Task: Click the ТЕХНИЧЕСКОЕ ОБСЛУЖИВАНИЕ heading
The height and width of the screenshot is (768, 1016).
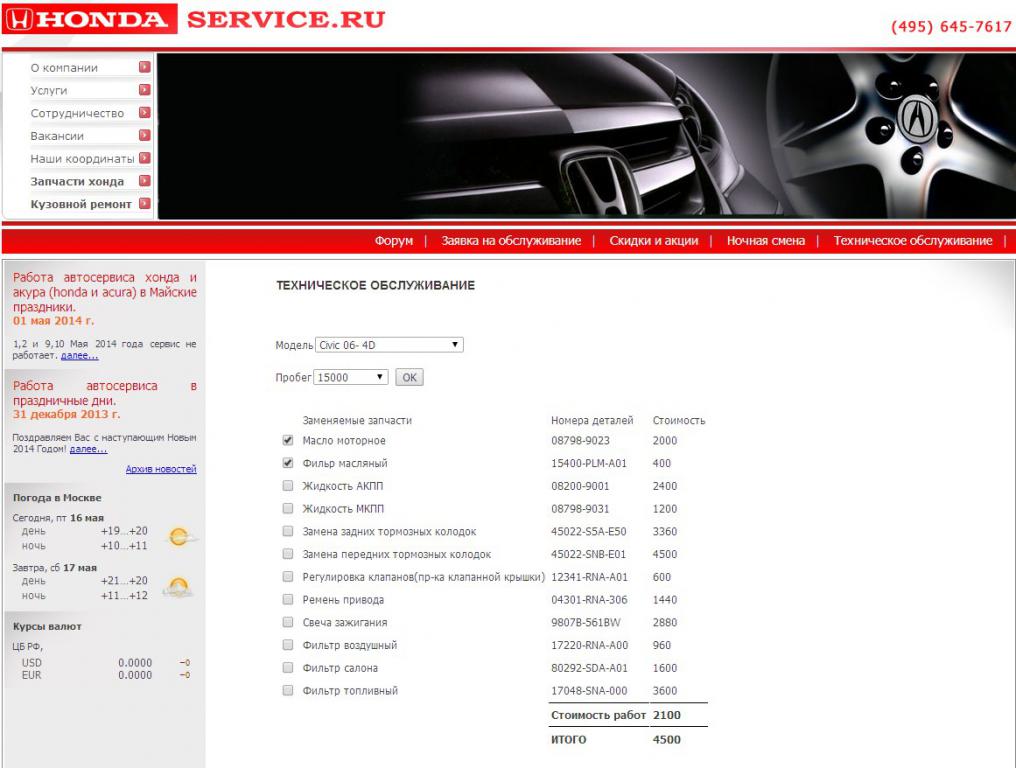Action: (x=376, y=285)
